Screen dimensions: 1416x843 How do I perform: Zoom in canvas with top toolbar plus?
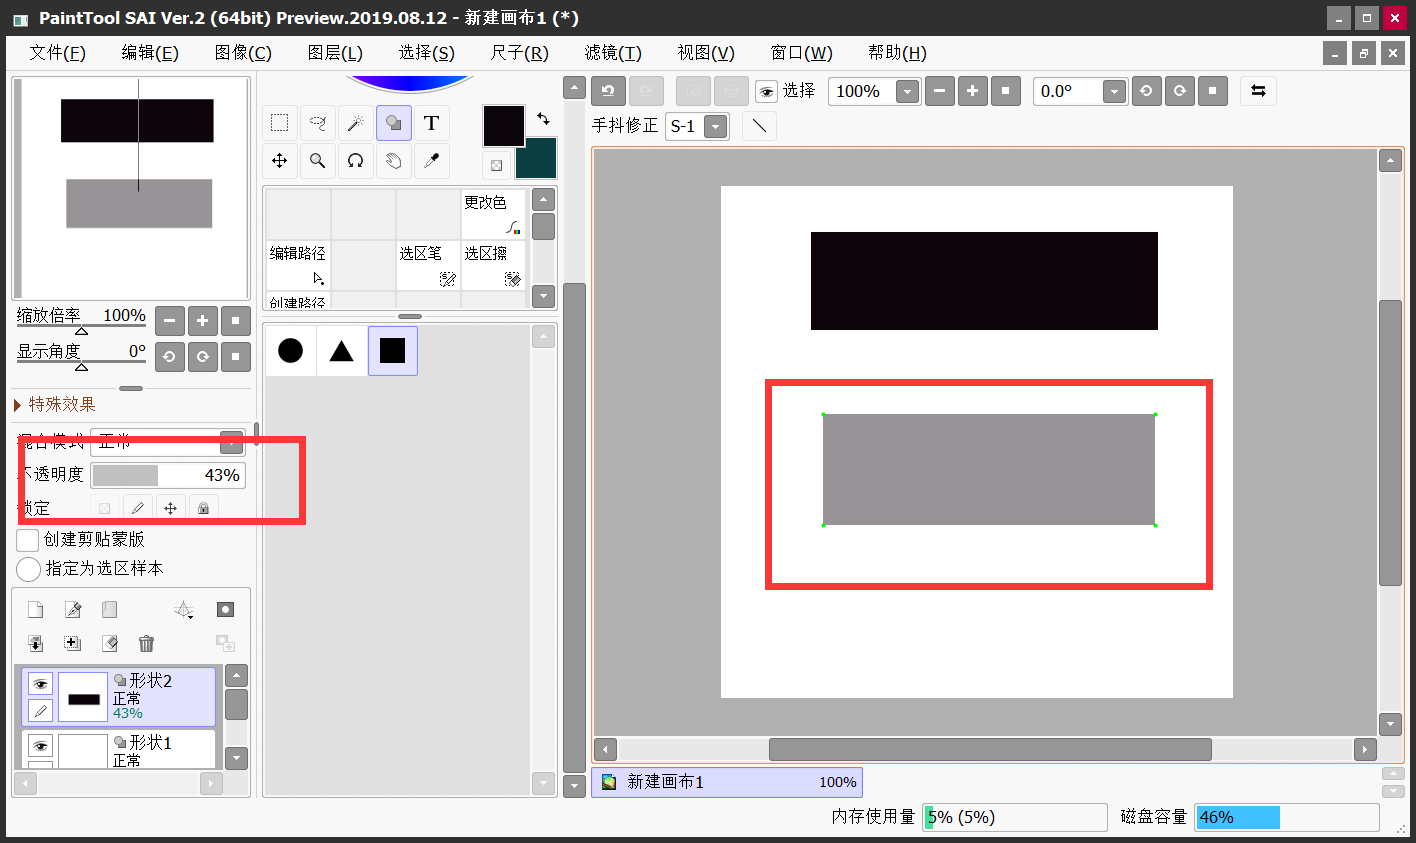point(972,91)
